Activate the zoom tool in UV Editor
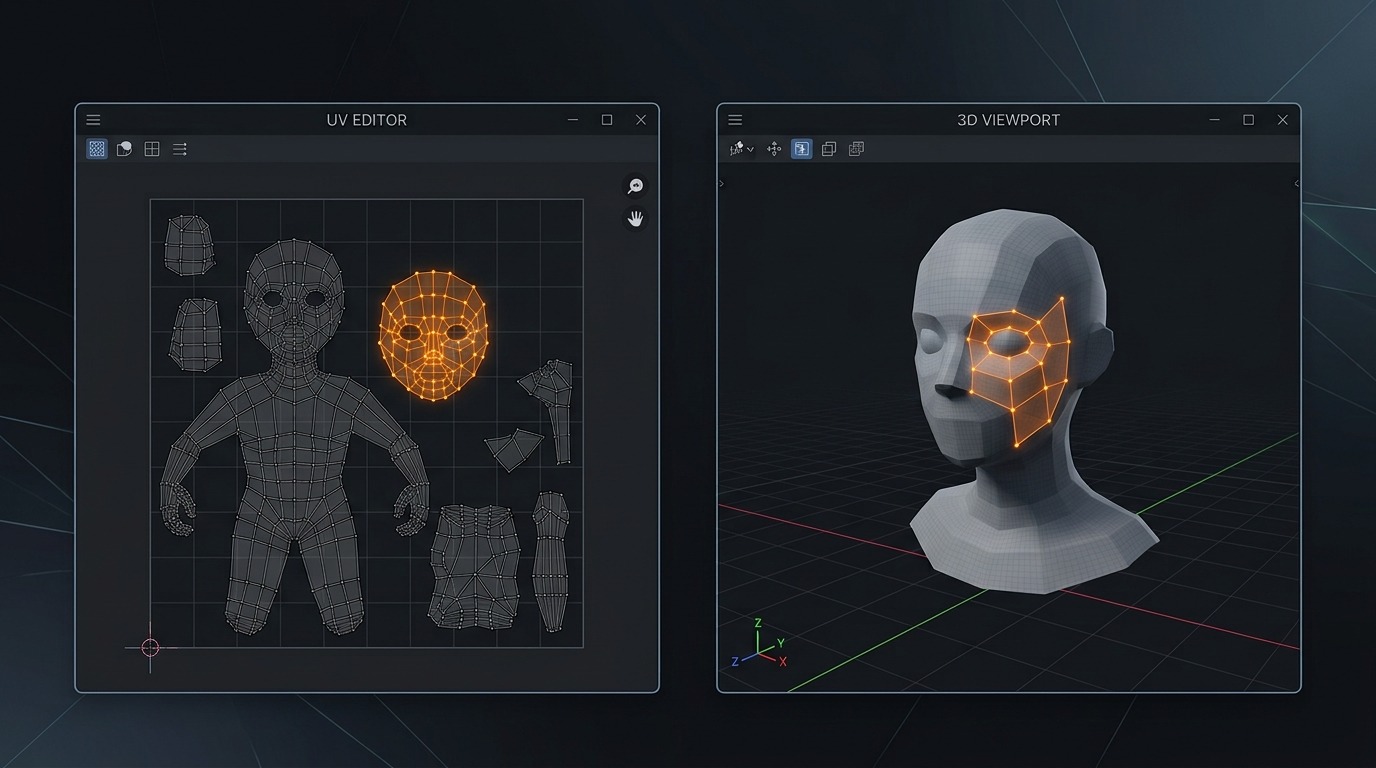This screenshot has width=1376, height=768. click(635, 186)
